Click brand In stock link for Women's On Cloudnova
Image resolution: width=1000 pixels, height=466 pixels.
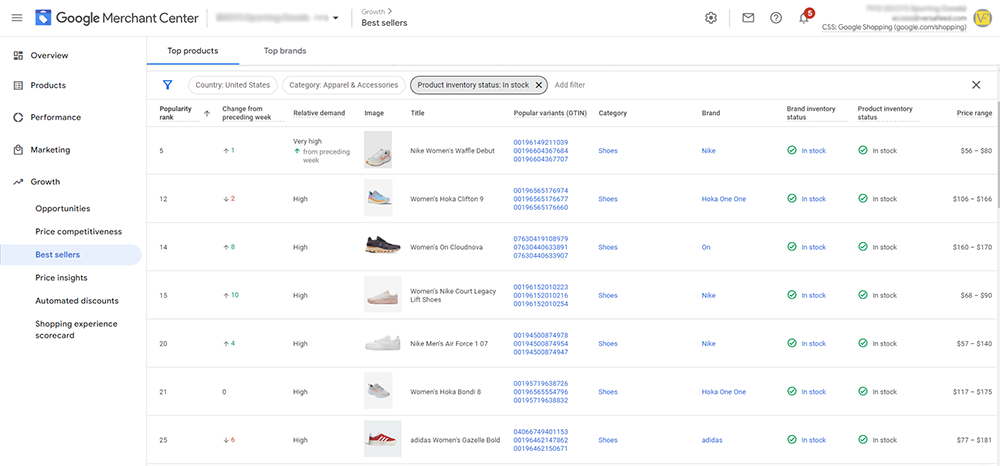click(814, 247)
